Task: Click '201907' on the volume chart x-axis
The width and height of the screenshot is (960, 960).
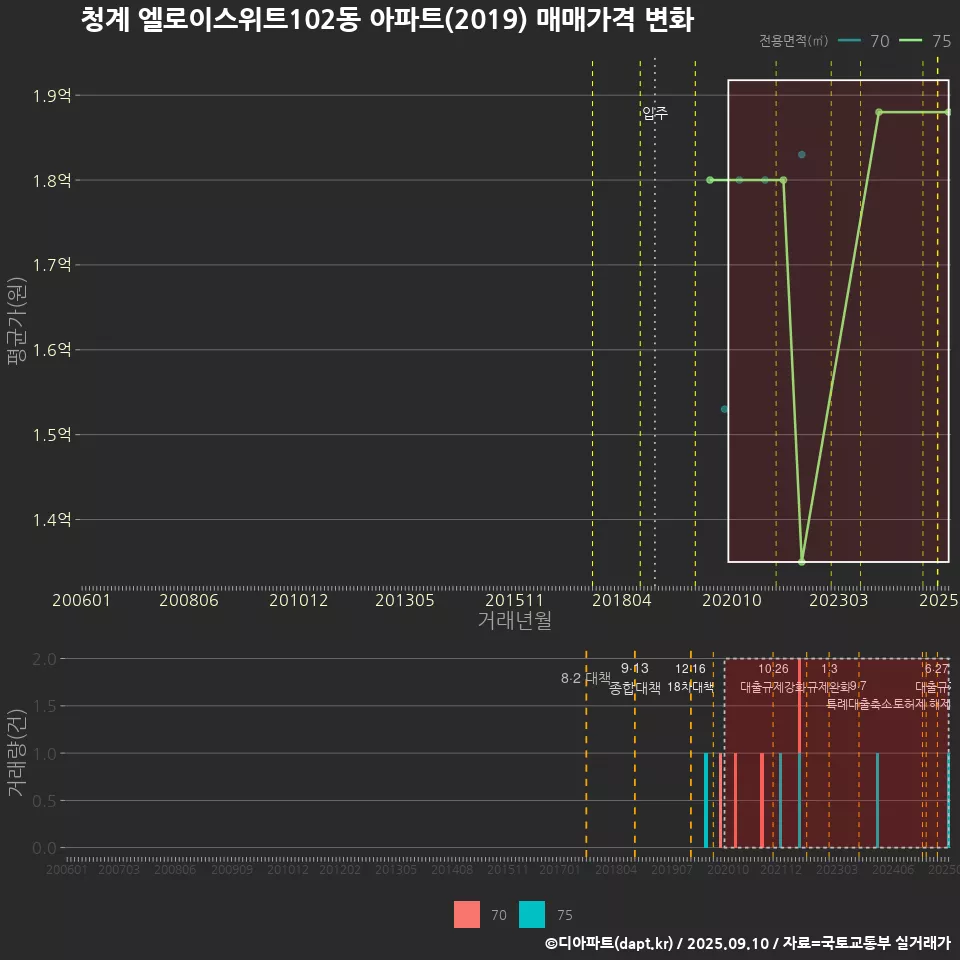Action: pyautogui.click(x=672, y=869)
